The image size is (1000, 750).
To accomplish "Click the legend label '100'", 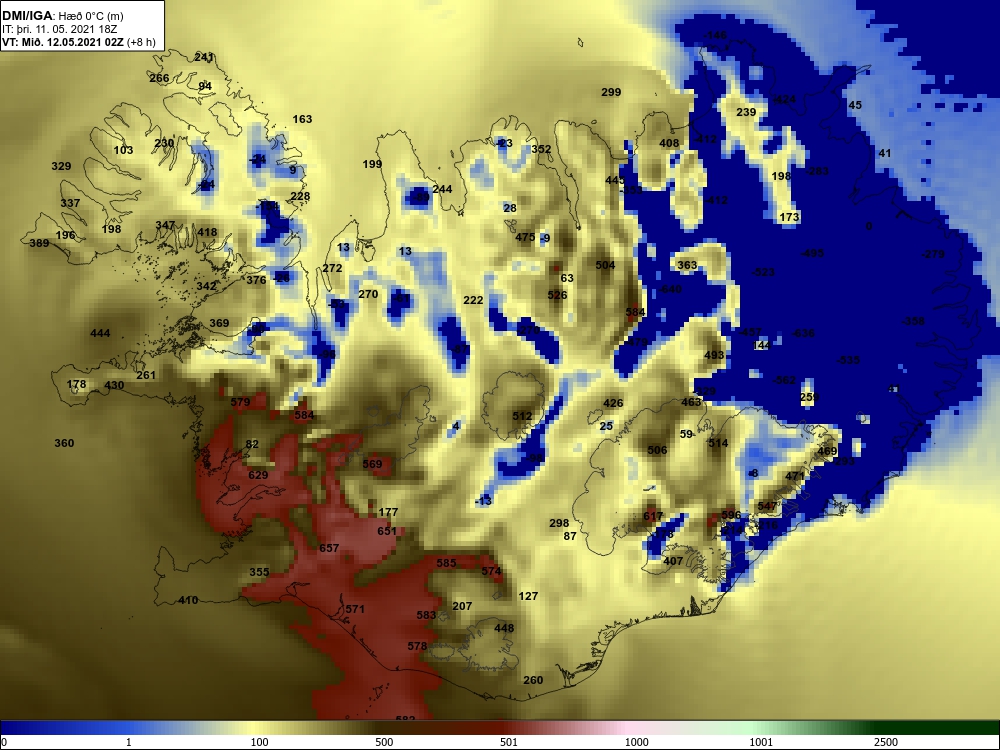I will point(260,742).
